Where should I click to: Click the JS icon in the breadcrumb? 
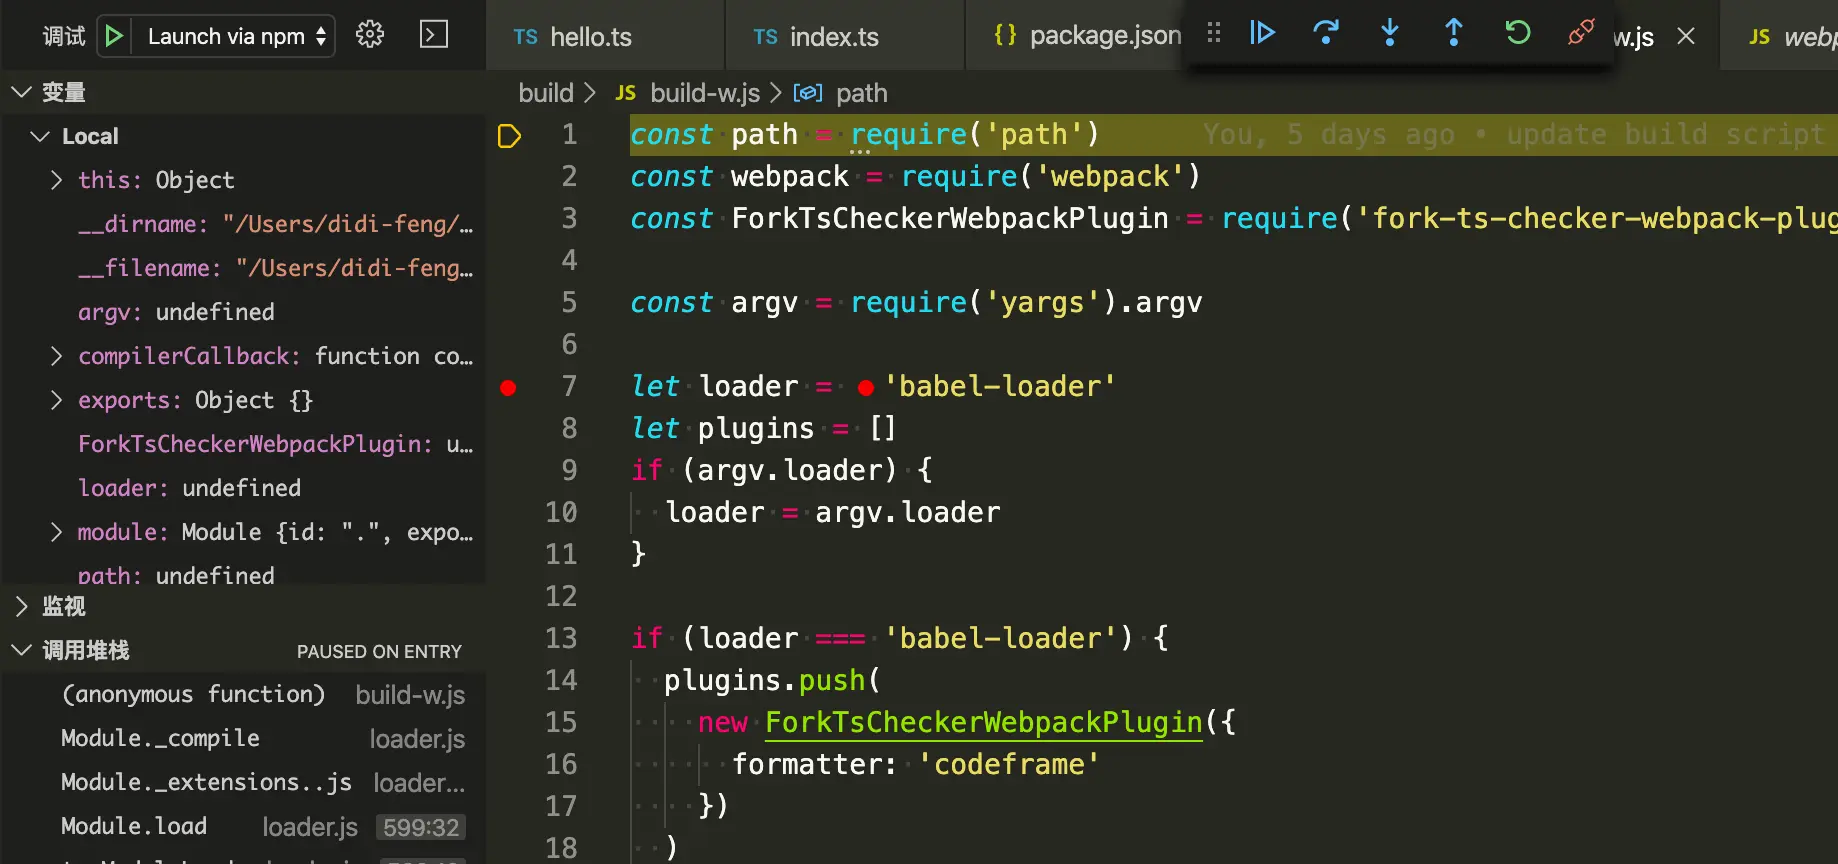tap(626, 93)
